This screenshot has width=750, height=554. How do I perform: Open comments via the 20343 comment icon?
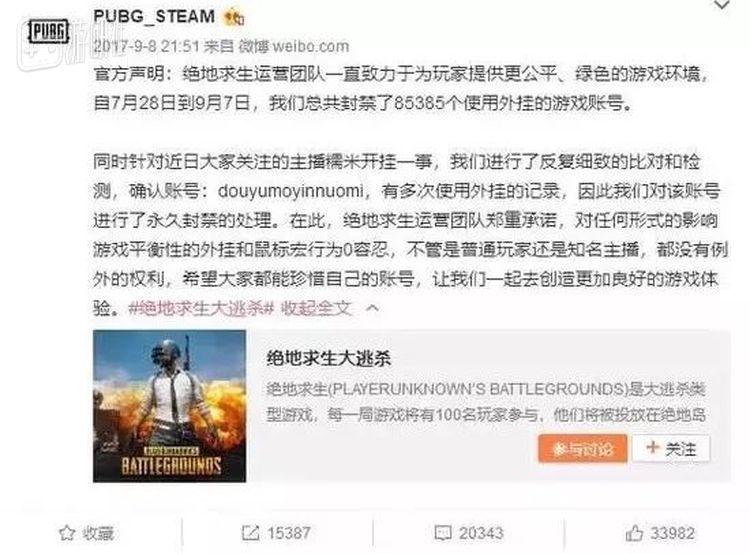point(442,533)
